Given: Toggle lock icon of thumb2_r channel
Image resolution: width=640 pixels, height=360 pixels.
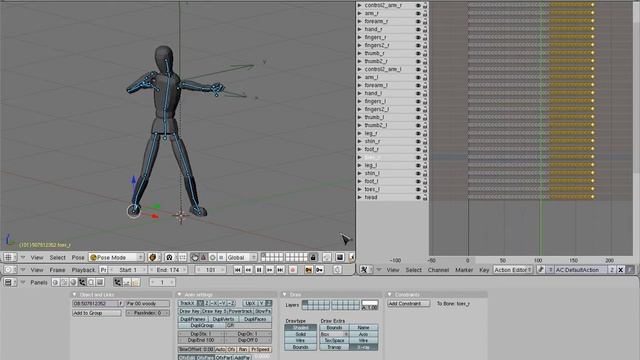Looking at the screenshot, I should [x=425, y=61].
